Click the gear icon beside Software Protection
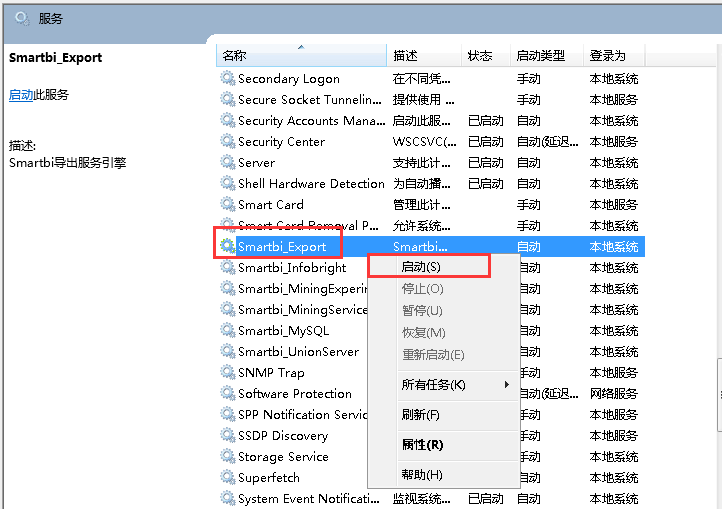 click(227, 393)
